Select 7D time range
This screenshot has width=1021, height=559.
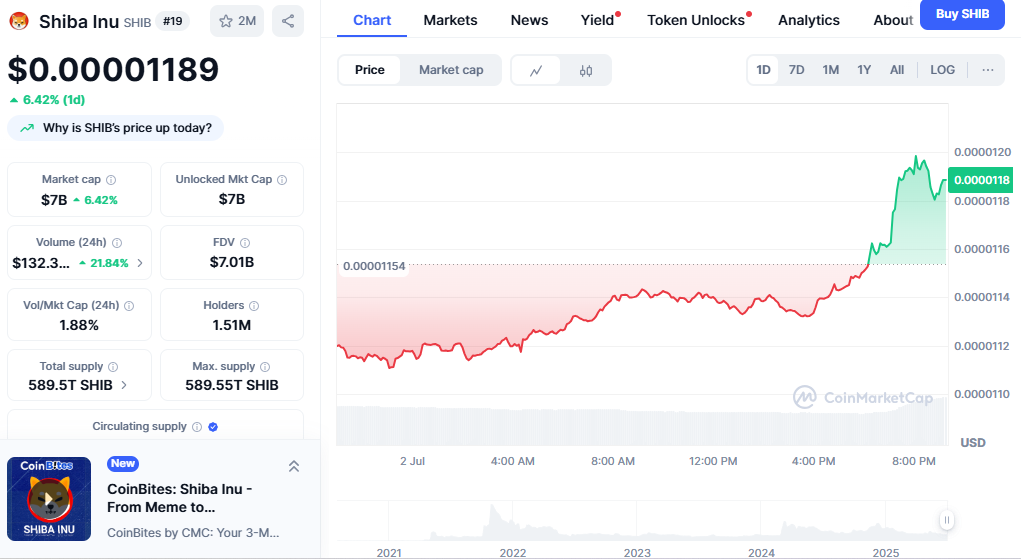[x=796, y=70]
